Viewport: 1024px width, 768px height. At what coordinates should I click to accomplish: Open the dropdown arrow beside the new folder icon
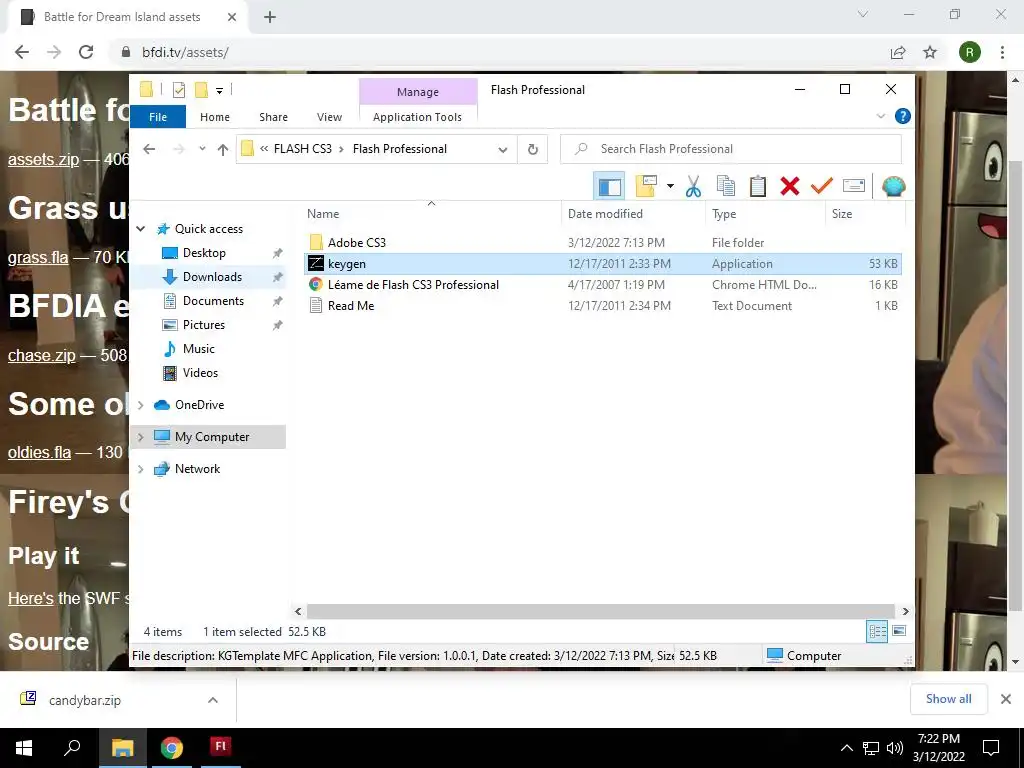point(670,187)
